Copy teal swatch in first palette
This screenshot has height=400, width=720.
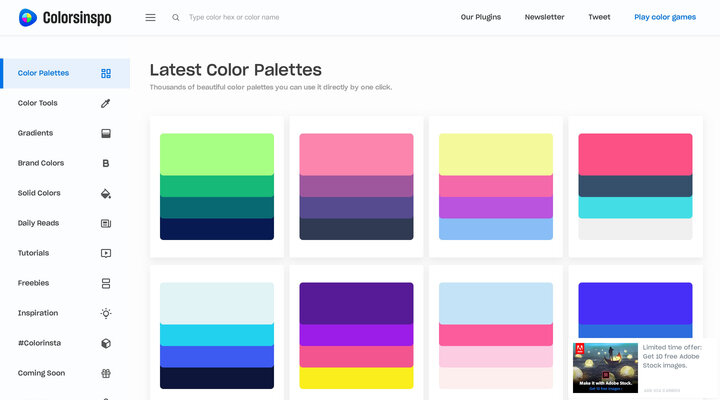point(217,208)
